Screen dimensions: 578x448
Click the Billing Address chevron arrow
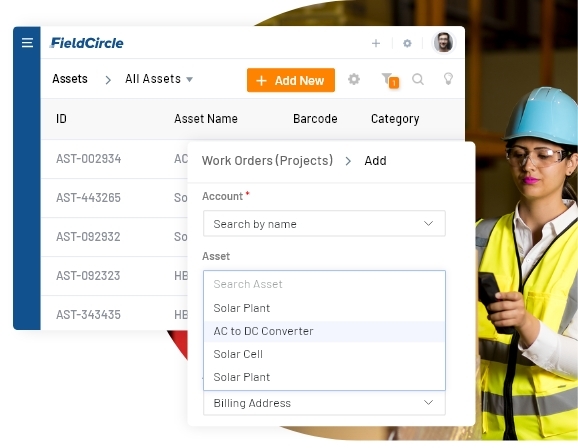(x=428, y=402)
